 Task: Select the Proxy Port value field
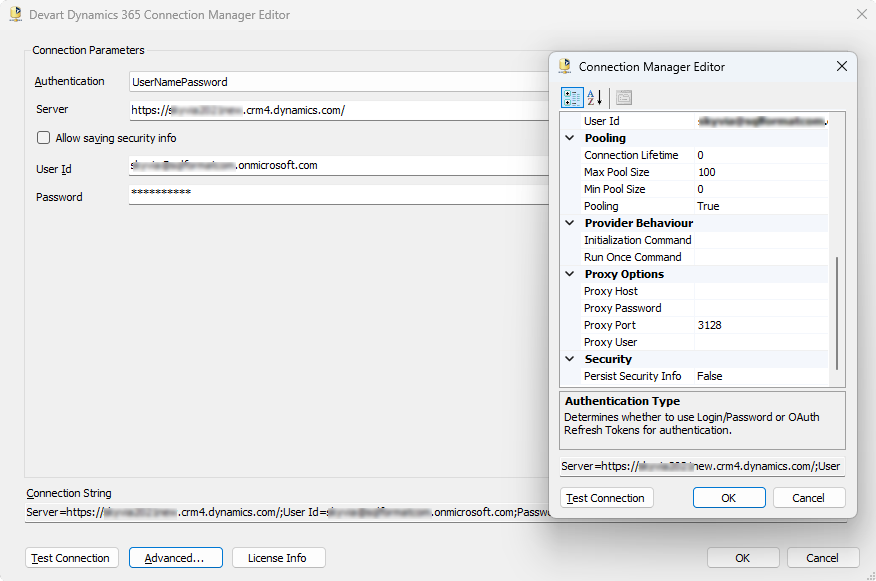pyautogui.click(x=760, y=325)
